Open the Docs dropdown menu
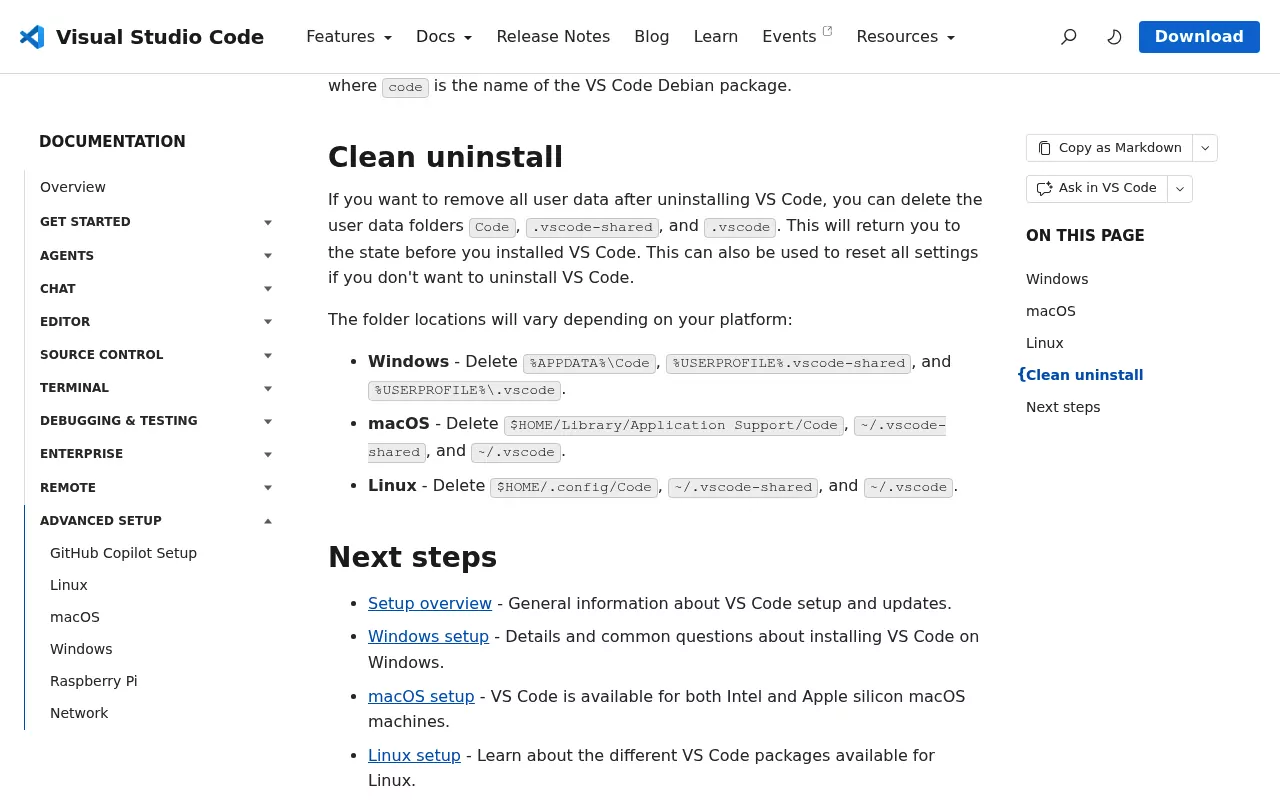This screenshot has height=800, width=1280. (x=444, y=37)
